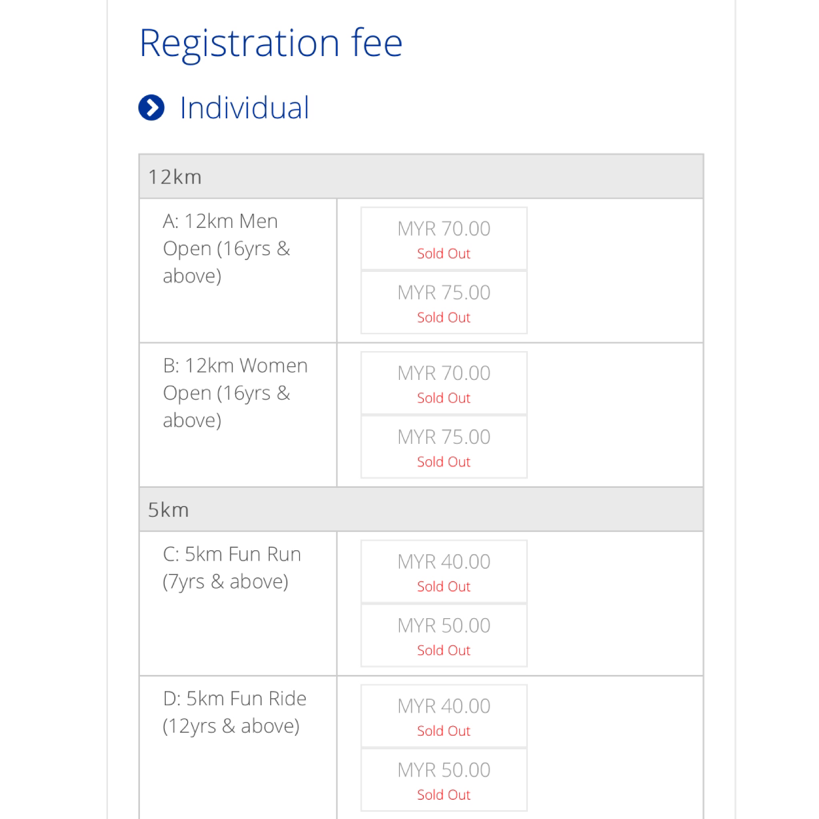Select the 12km category header row

421,177
